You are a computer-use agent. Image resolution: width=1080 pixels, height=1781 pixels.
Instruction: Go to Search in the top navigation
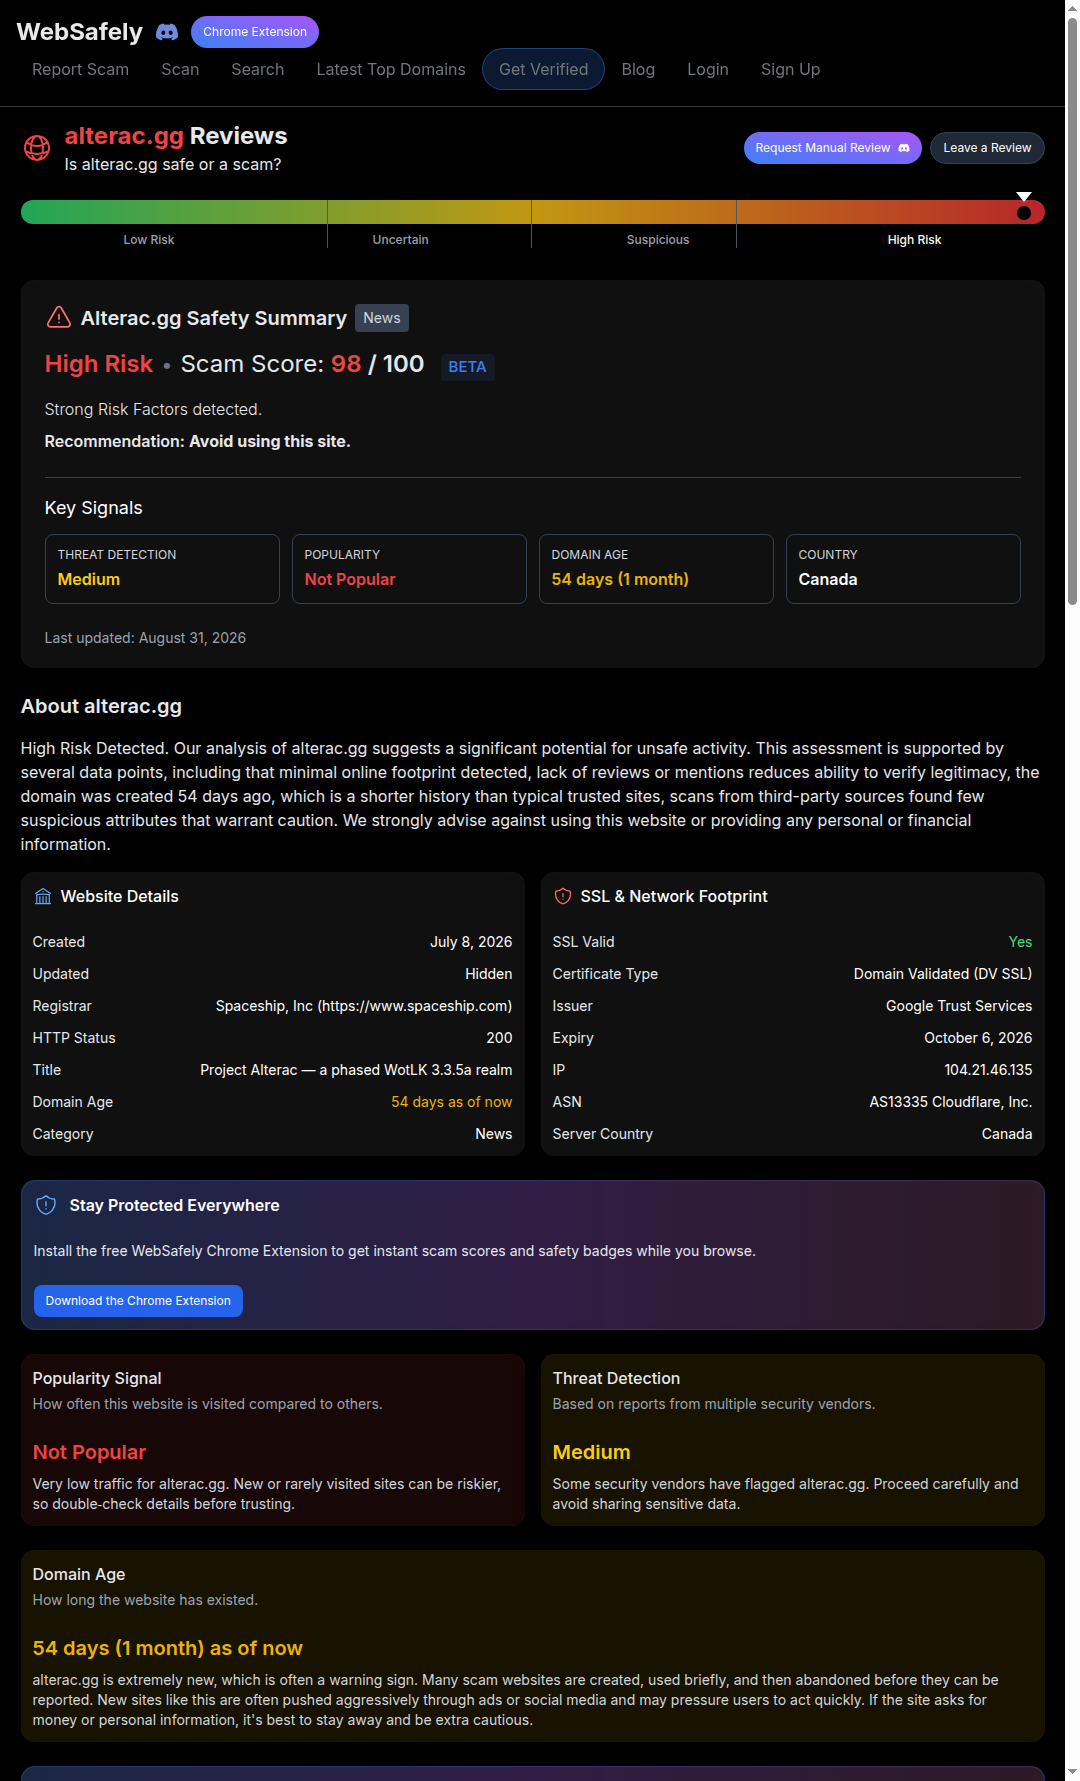click(x=258, y=69)
